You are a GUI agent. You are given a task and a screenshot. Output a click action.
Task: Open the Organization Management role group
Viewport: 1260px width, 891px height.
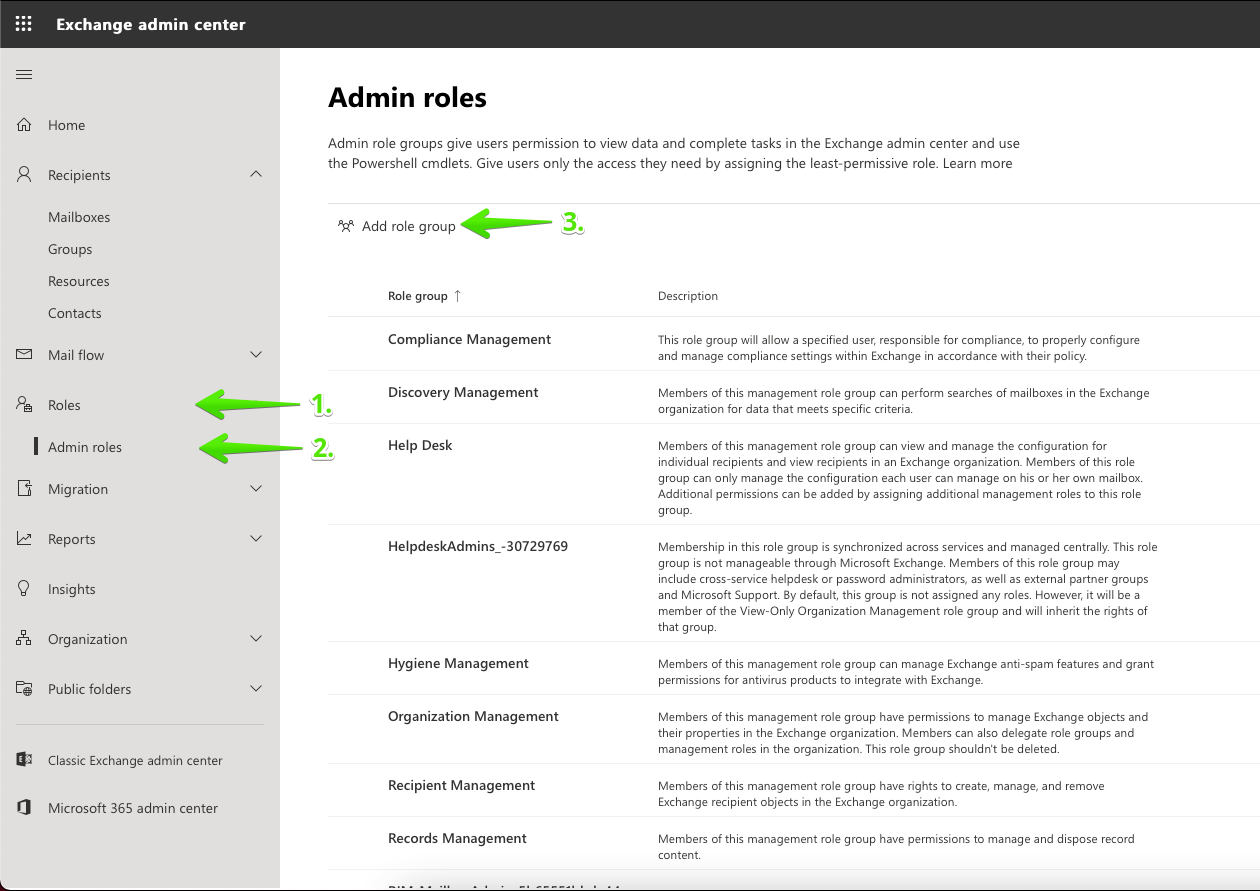coord(473,716)
